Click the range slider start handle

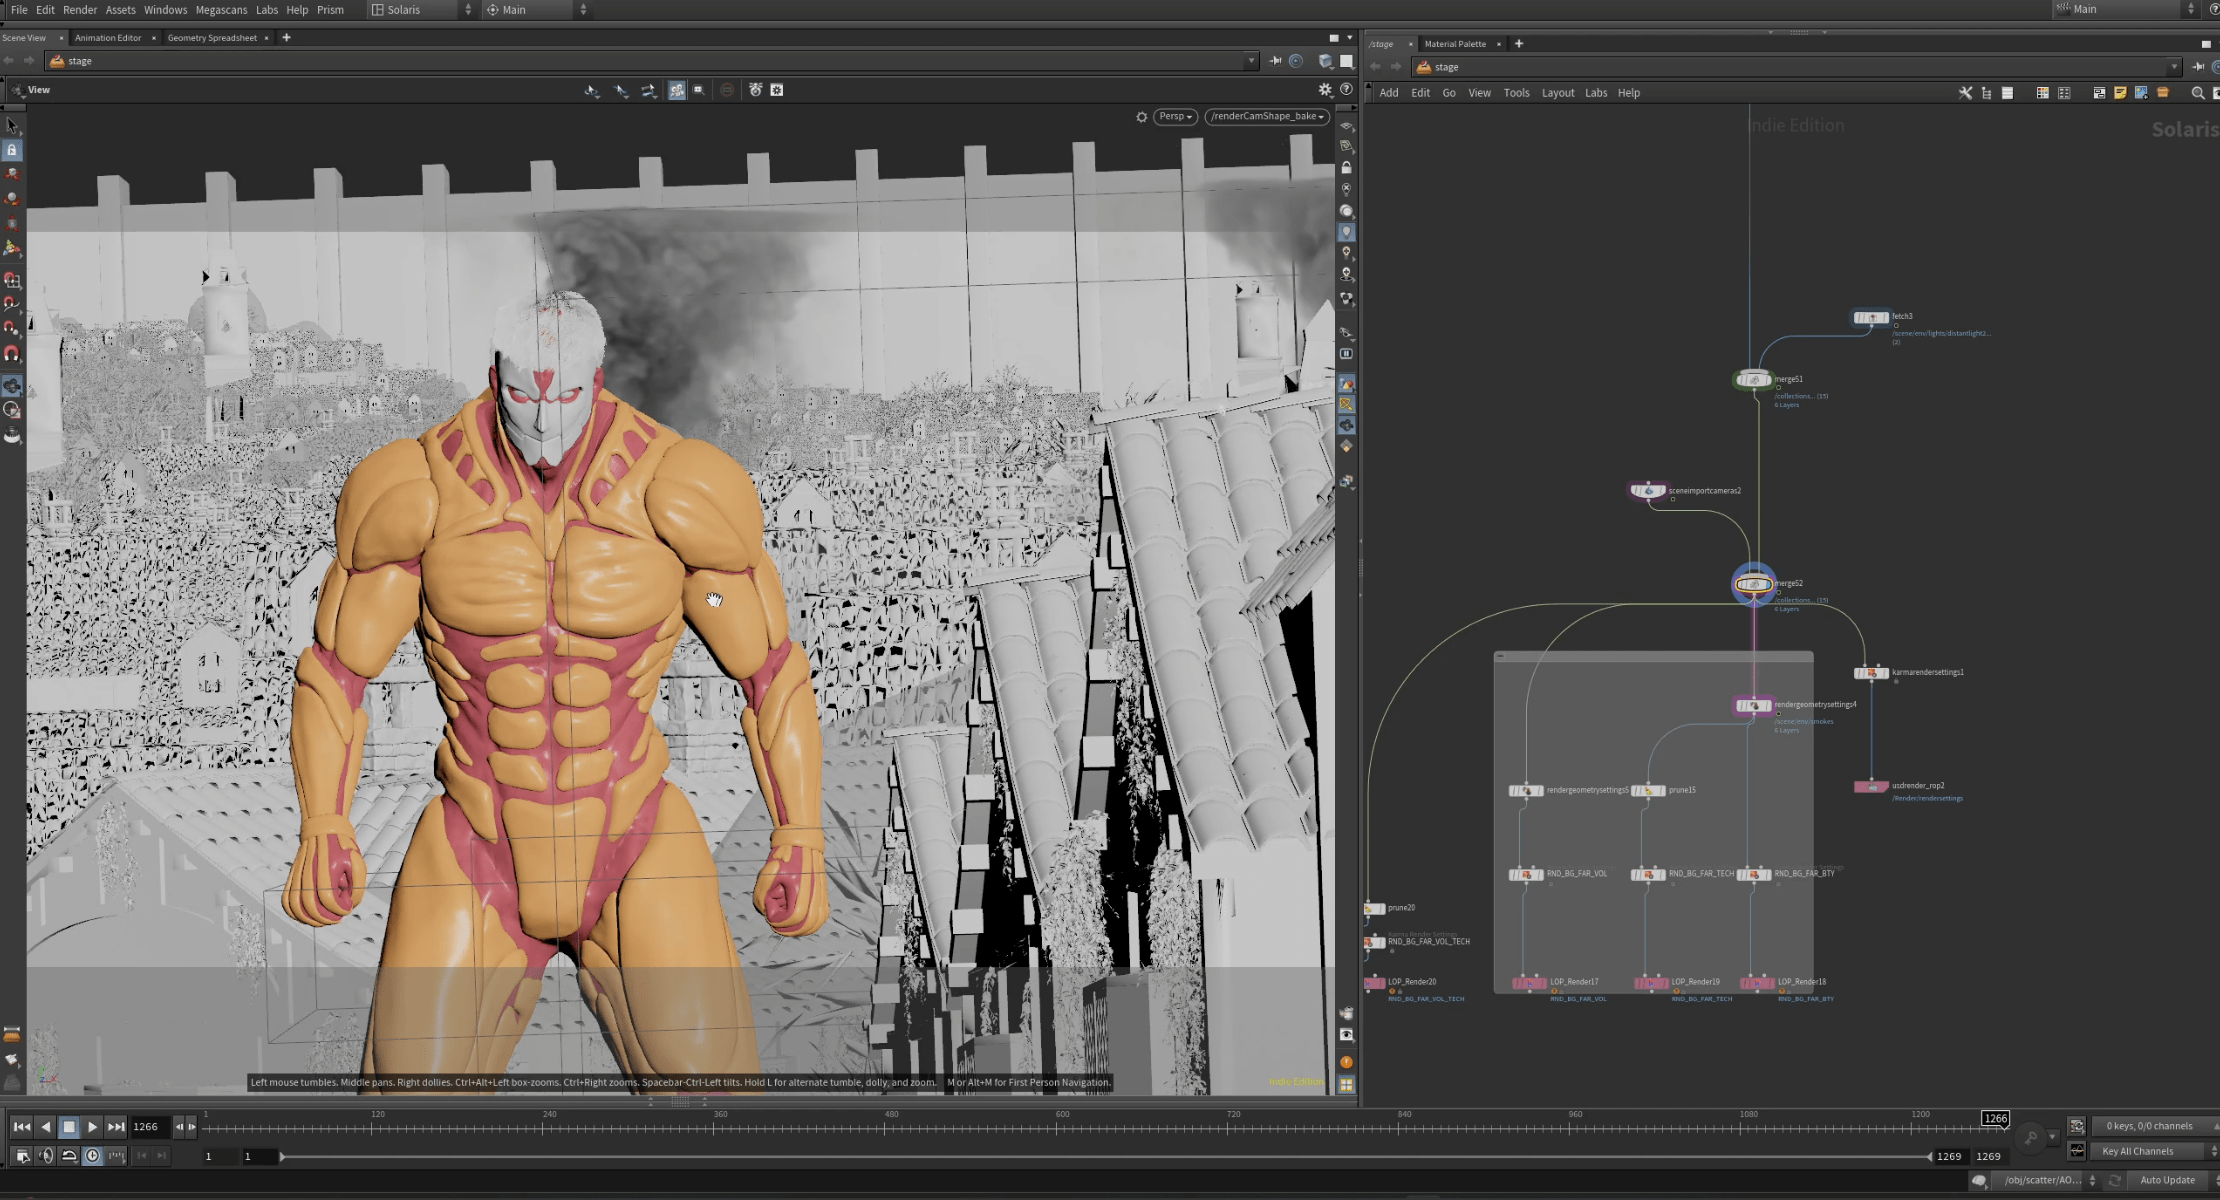point(283,1157)
